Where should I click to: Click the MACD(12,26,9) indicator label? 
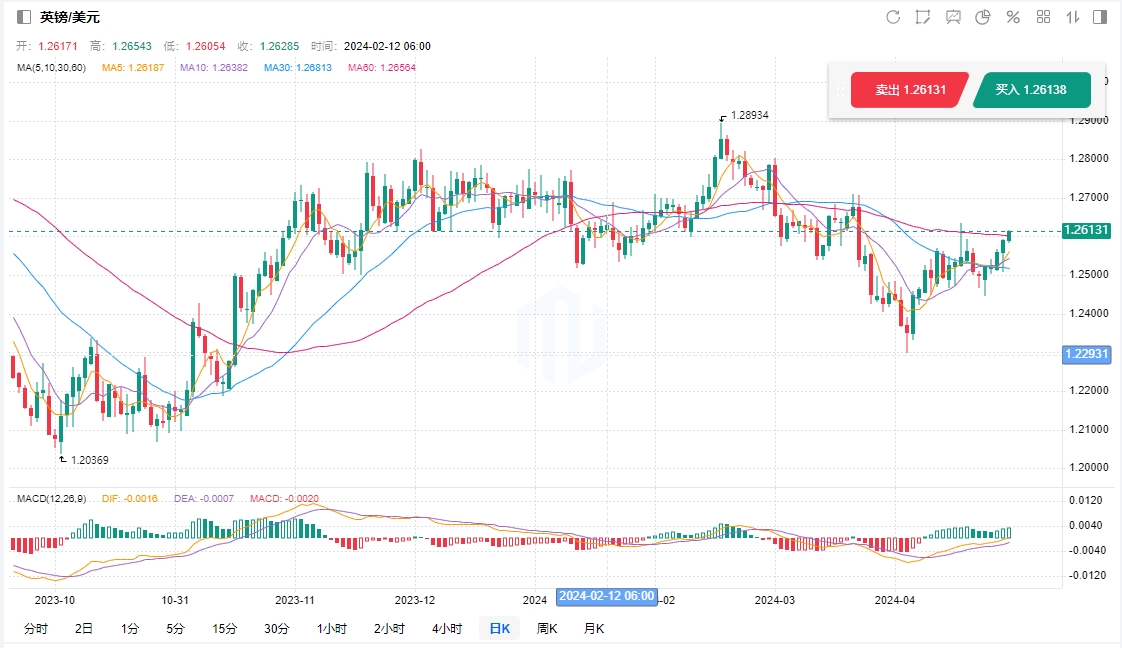pos(51,498)
